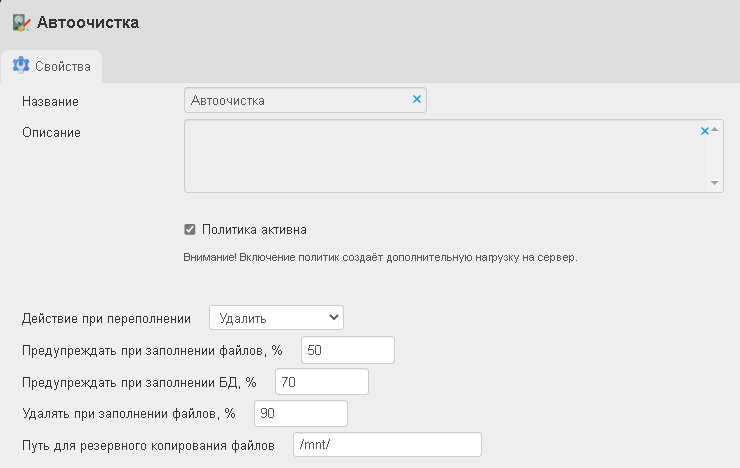Uncheck the Политика активна checkbox
This screenshot has height=468, width=740.
point(190,229)
